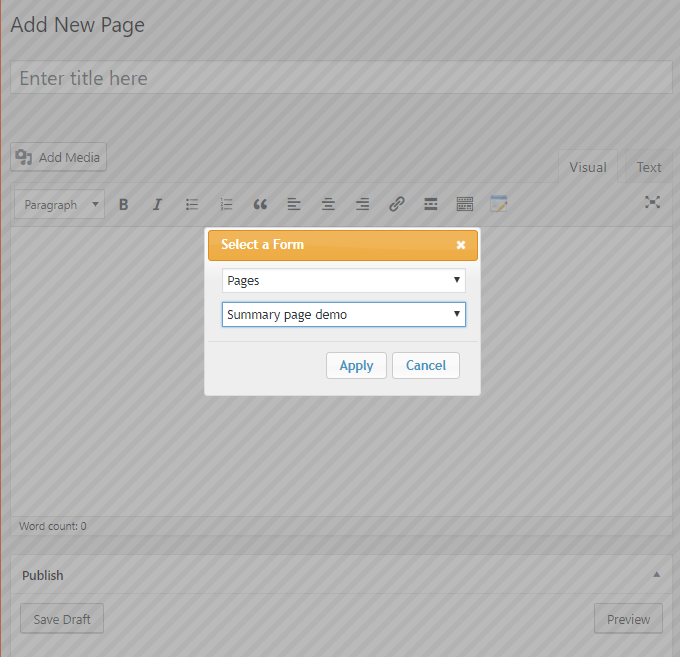680x657 pixels.
Task: Insert a bulleted list
Action: (192, 204)
